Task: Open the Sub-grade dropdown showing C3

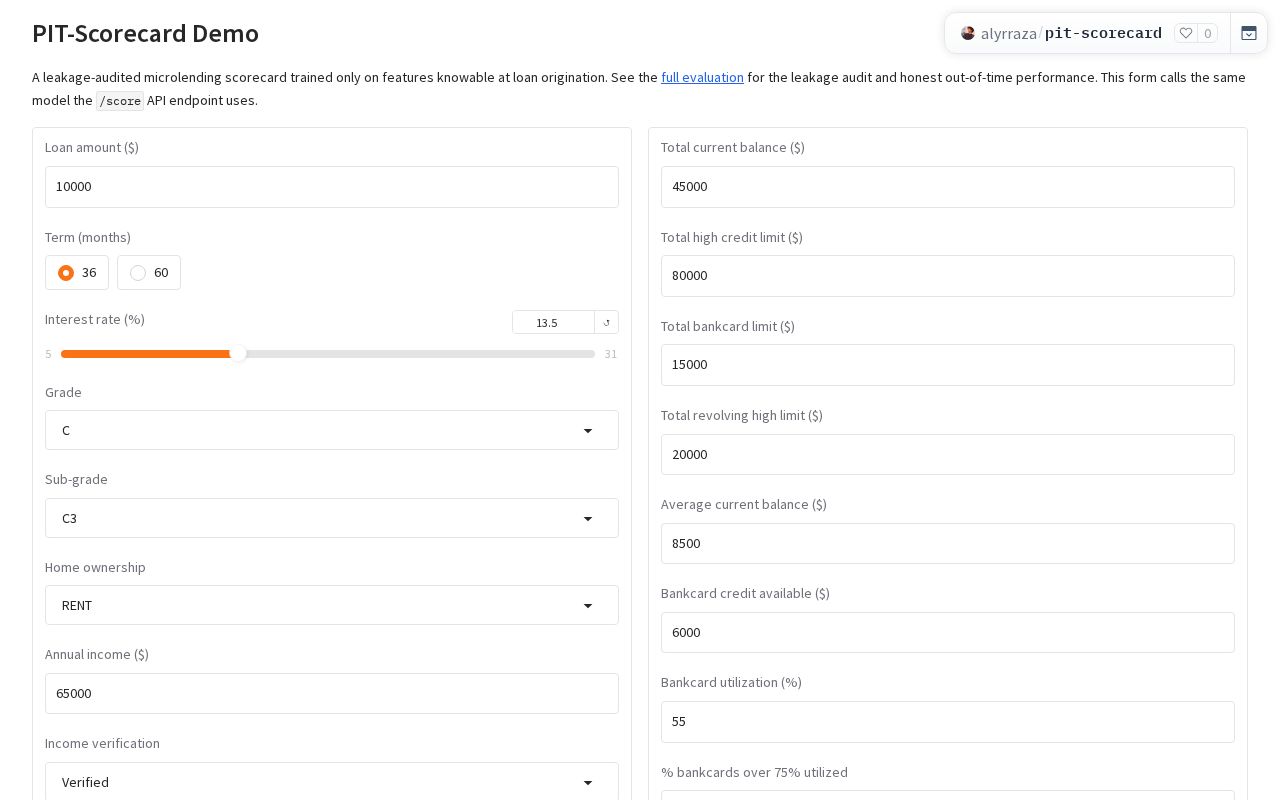Action: (x=332, y=518)
